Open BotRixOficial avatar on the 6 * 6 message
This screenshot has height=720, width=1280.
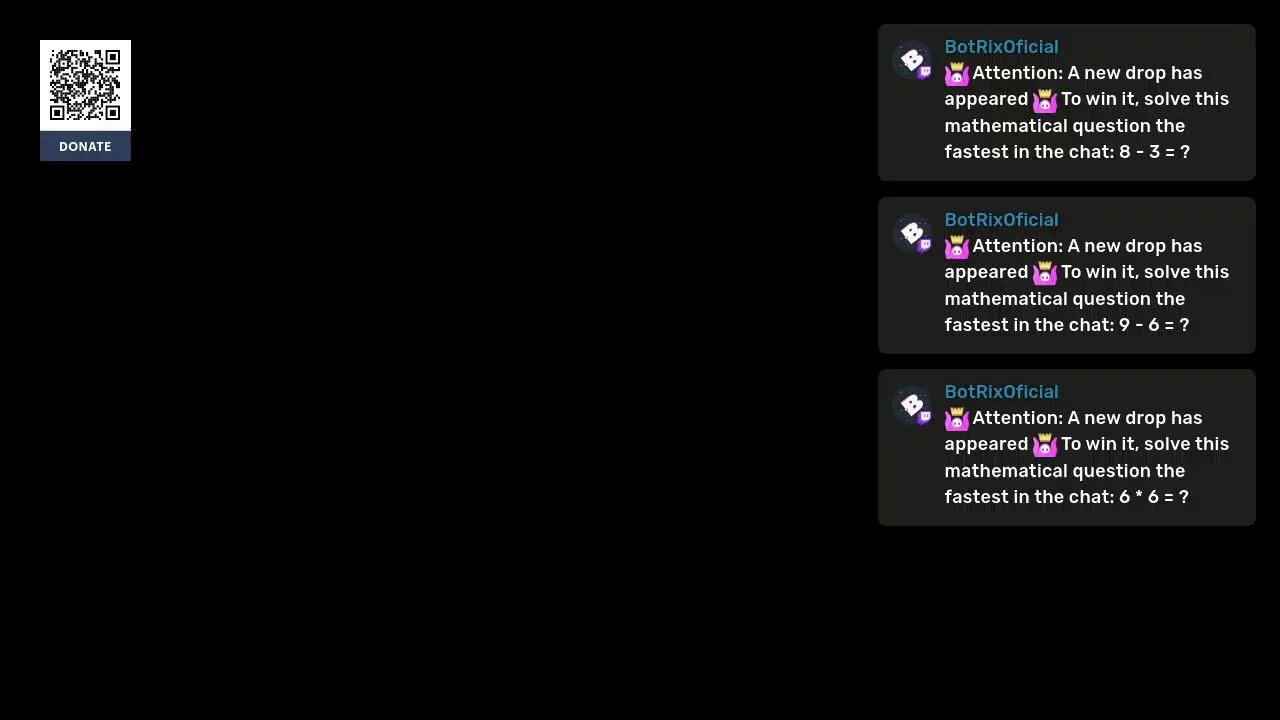pyautogui.click(x=911, y=406)
